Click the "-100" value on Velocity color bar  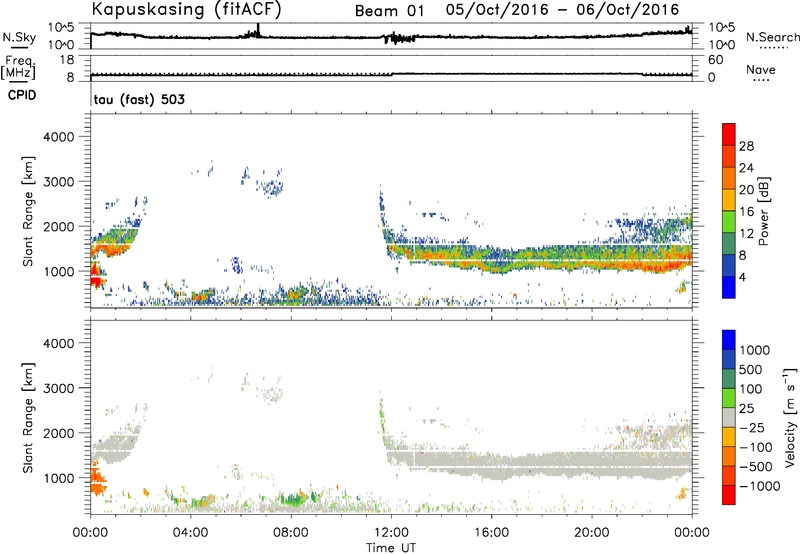756,447
